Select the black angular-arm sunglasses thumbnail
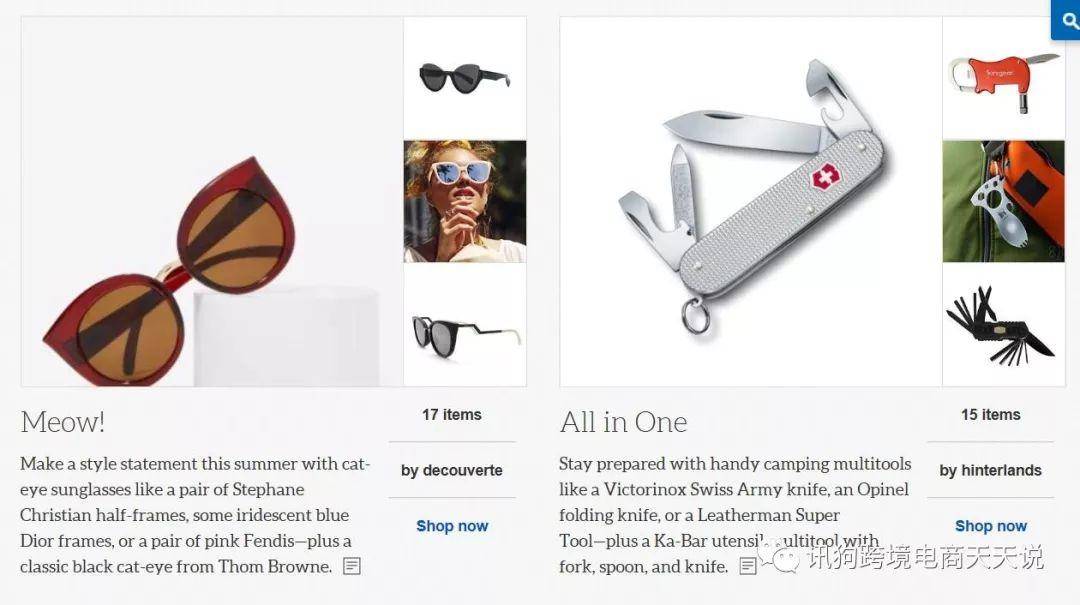This screenshot has height=605, width=1080. (465, 325)
